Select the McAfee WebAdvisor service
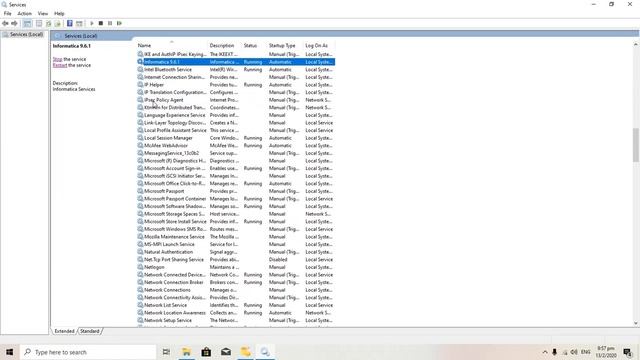This screenshot has width=640, height=360. [236, 146]
